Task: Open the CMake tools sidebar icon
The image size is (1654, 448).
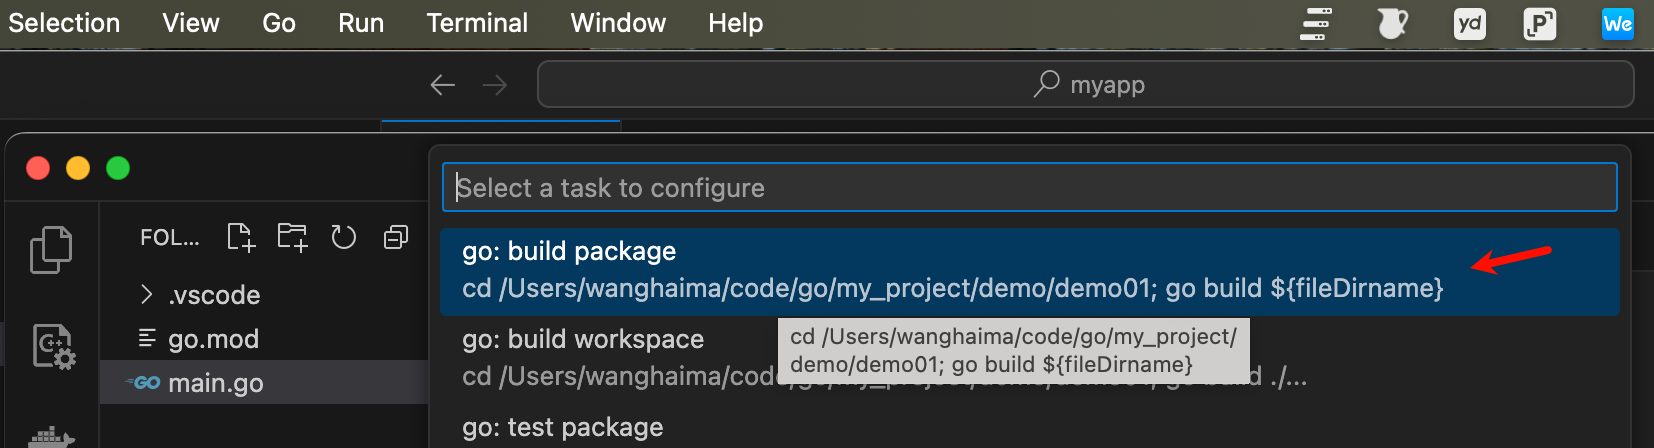Action: click(53, 346)
